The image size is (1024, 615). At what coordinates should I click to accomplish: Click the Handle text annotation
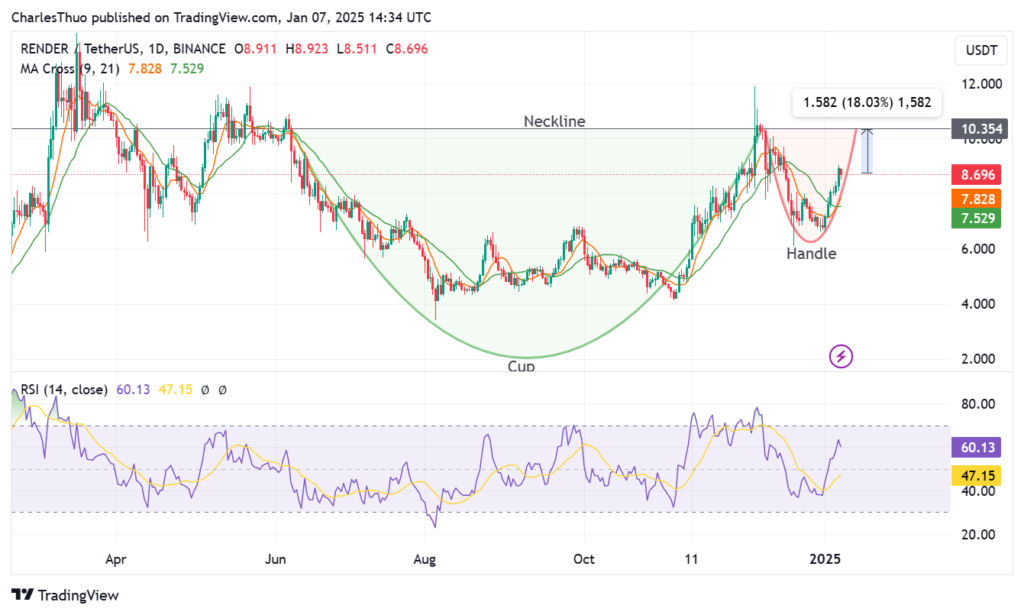point(810,254)
